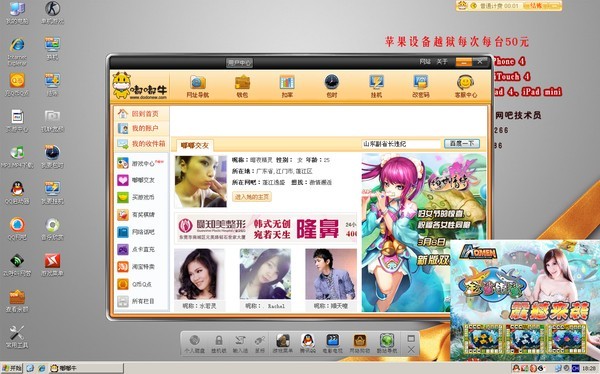Open the MP3/MP4 music note desktop icon

[x=17, y=157]
